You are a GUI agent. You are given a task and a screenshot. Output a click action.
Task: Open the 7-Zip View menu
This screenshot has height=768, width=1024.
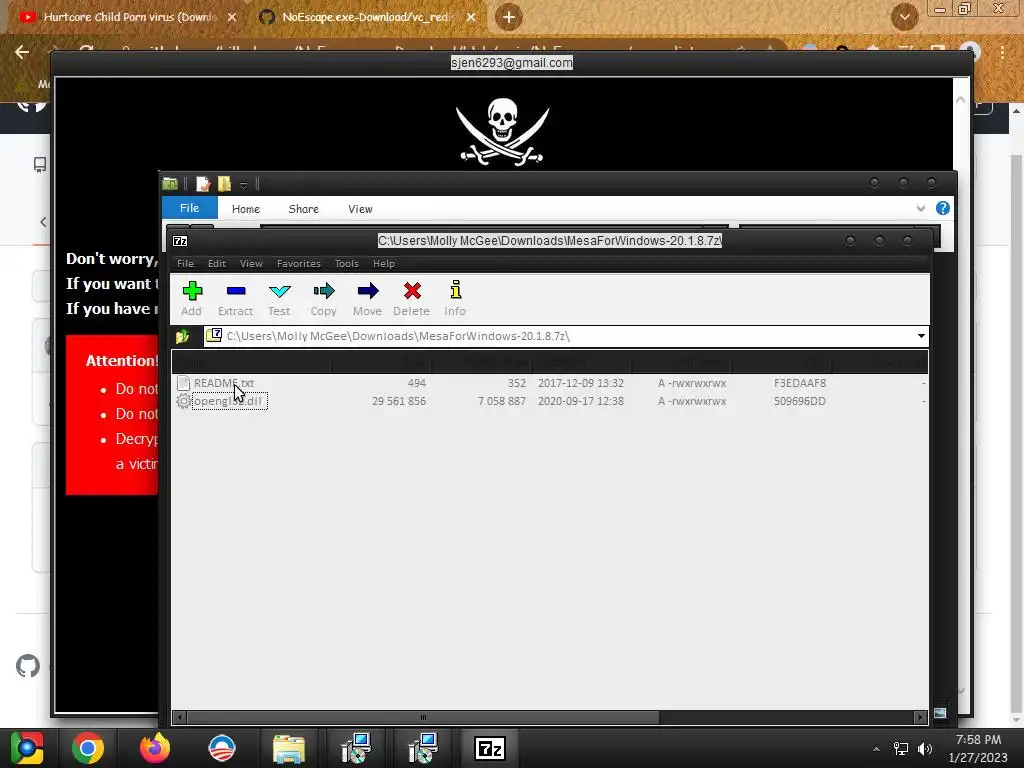[x=251, y=264]
